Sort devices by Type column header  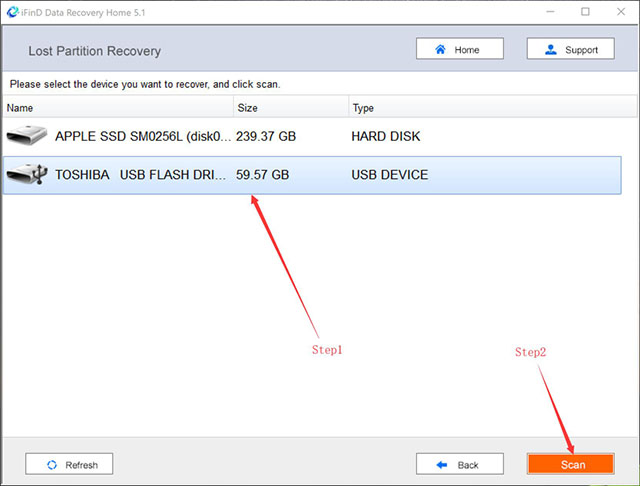click(x=493, y=108)
